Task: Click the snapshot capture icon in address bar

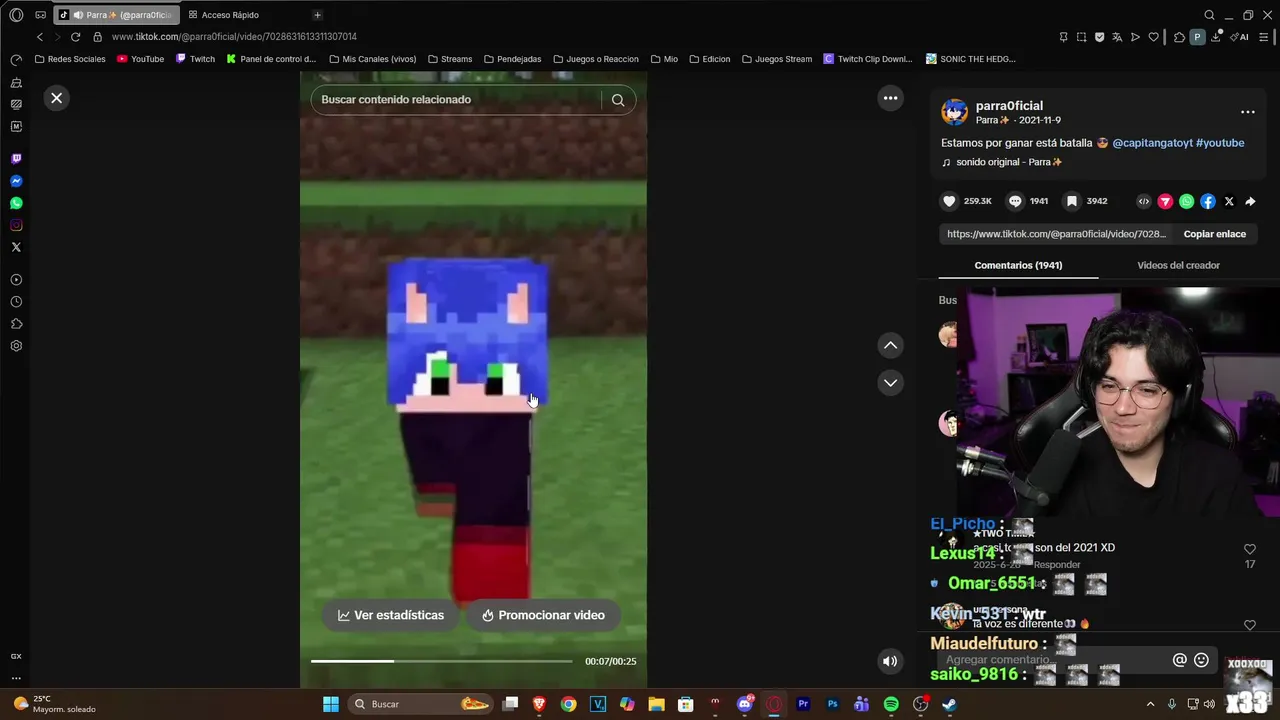Action: point(1081,37)
